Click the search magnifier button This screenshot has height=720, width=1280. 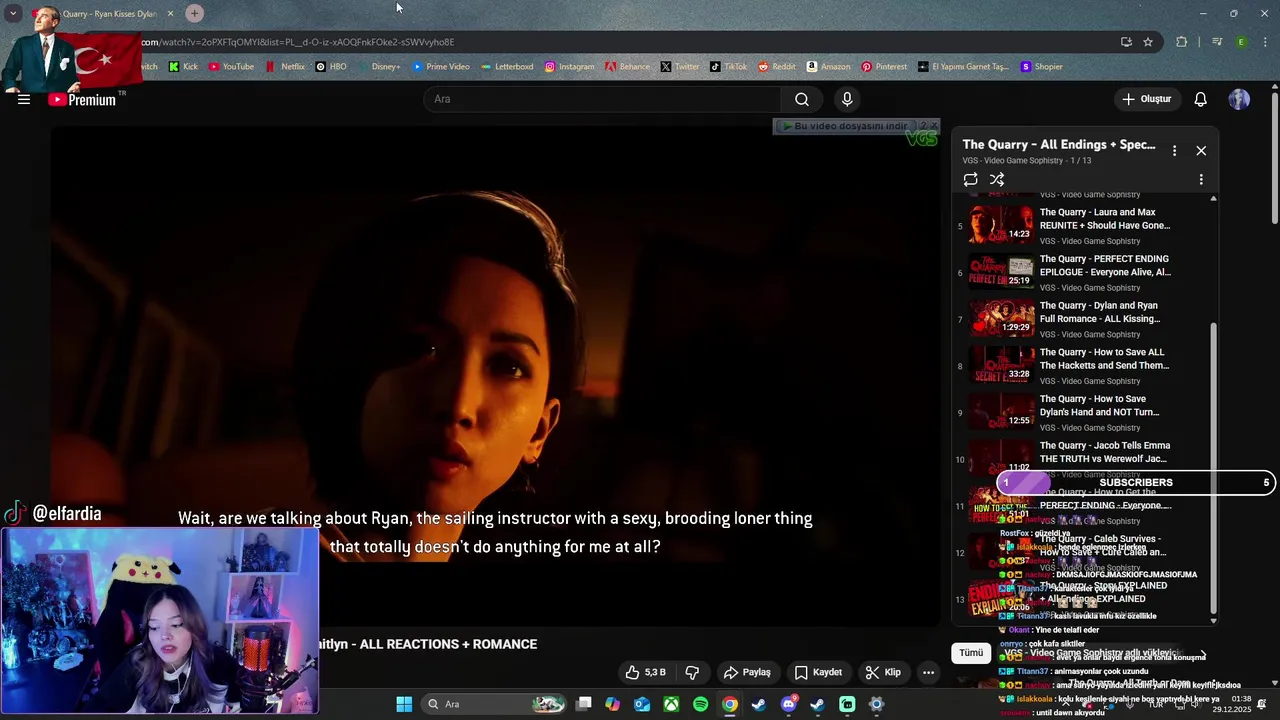pos(802,99)
